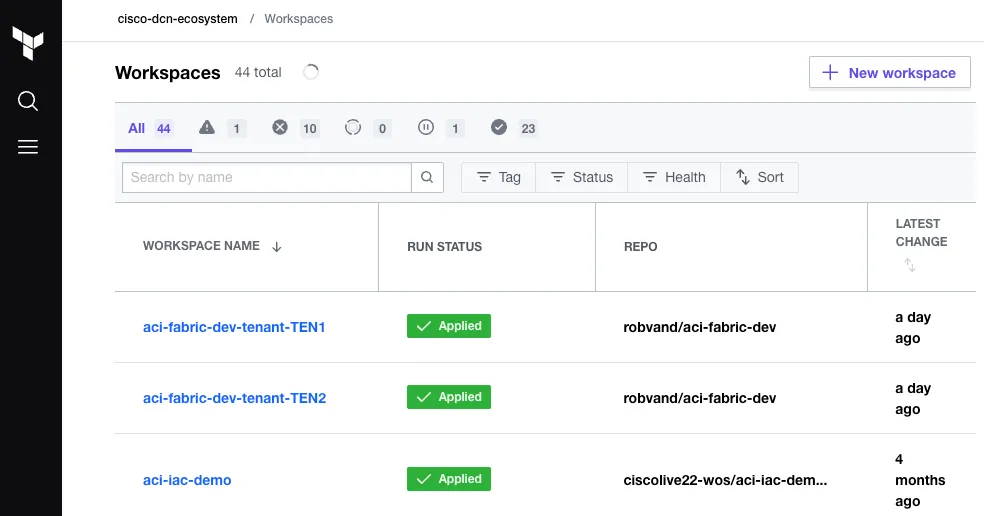
Task: Click the New workspace button
Action: (x=889, y=73)
